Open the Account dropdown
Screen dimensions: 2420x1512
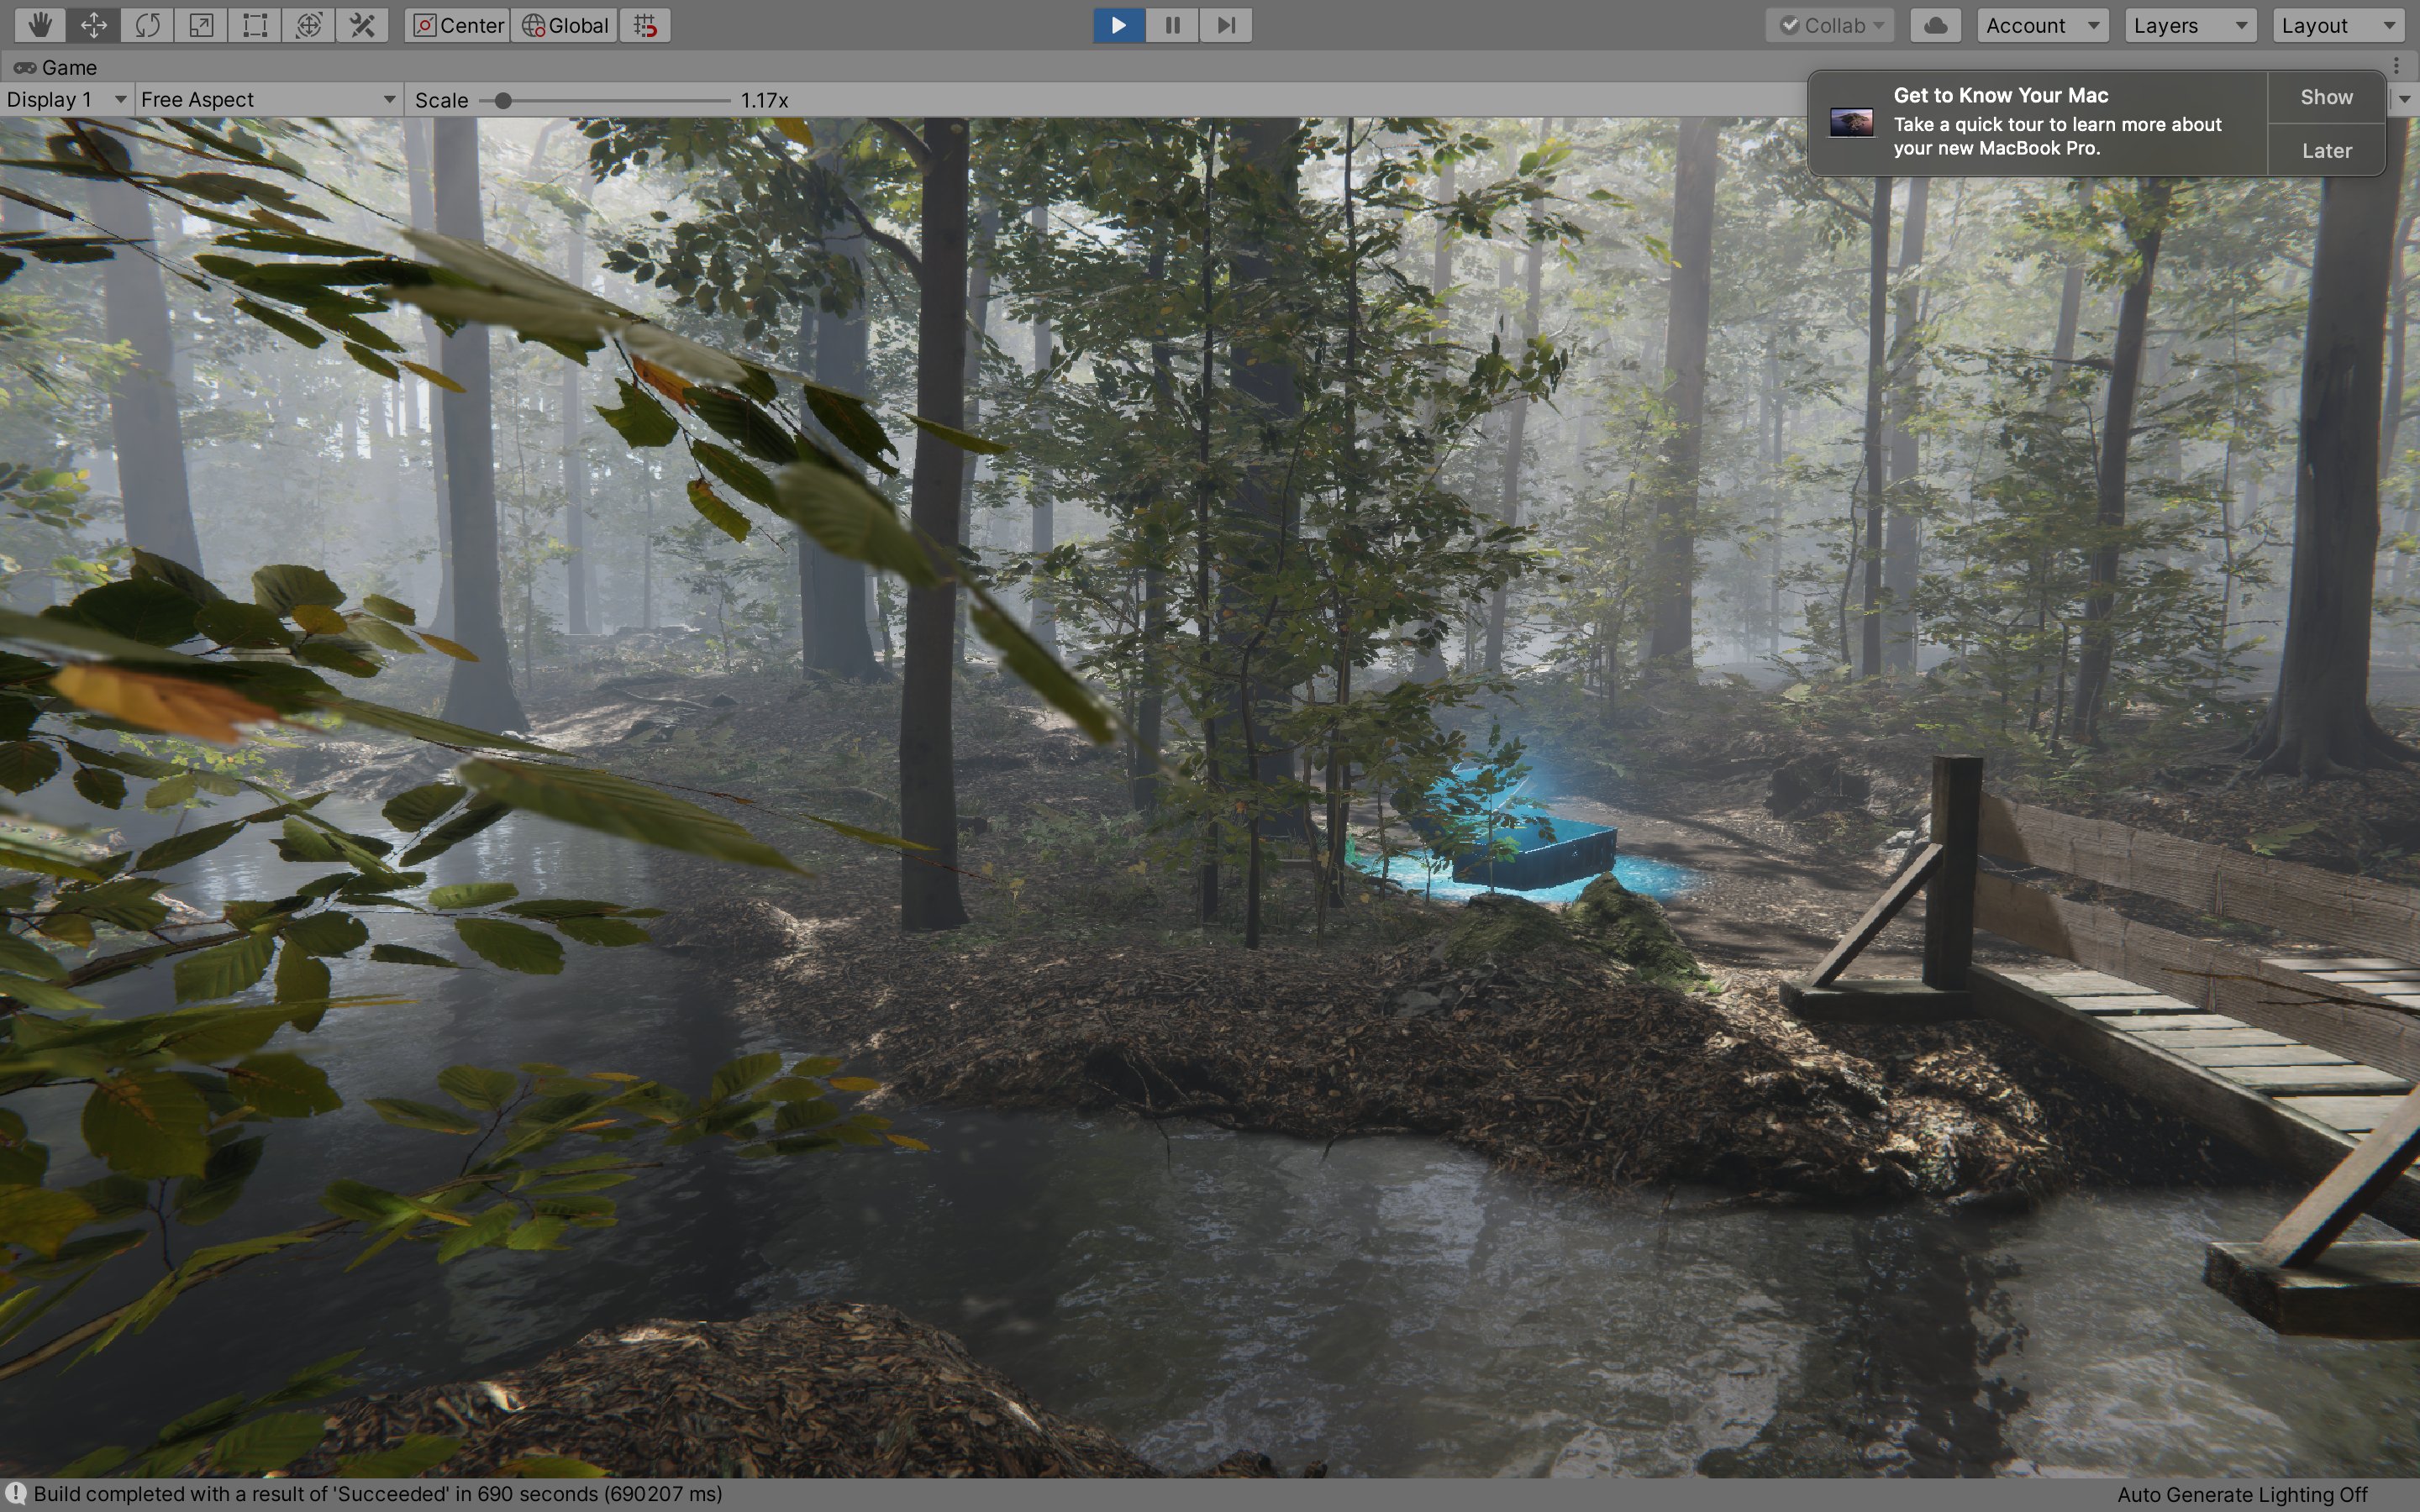(x=2043, y=25)
